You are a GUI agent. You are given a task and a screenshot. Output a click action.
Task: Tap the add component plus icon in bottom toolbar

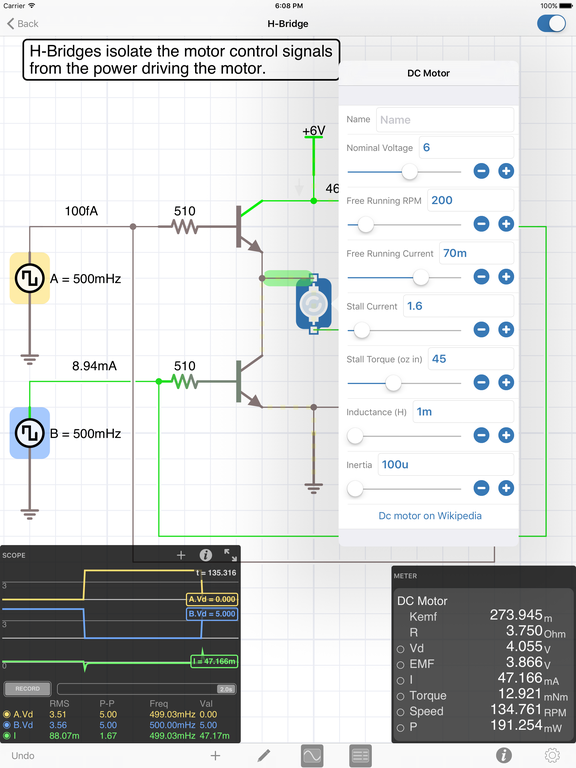(215, 756)
